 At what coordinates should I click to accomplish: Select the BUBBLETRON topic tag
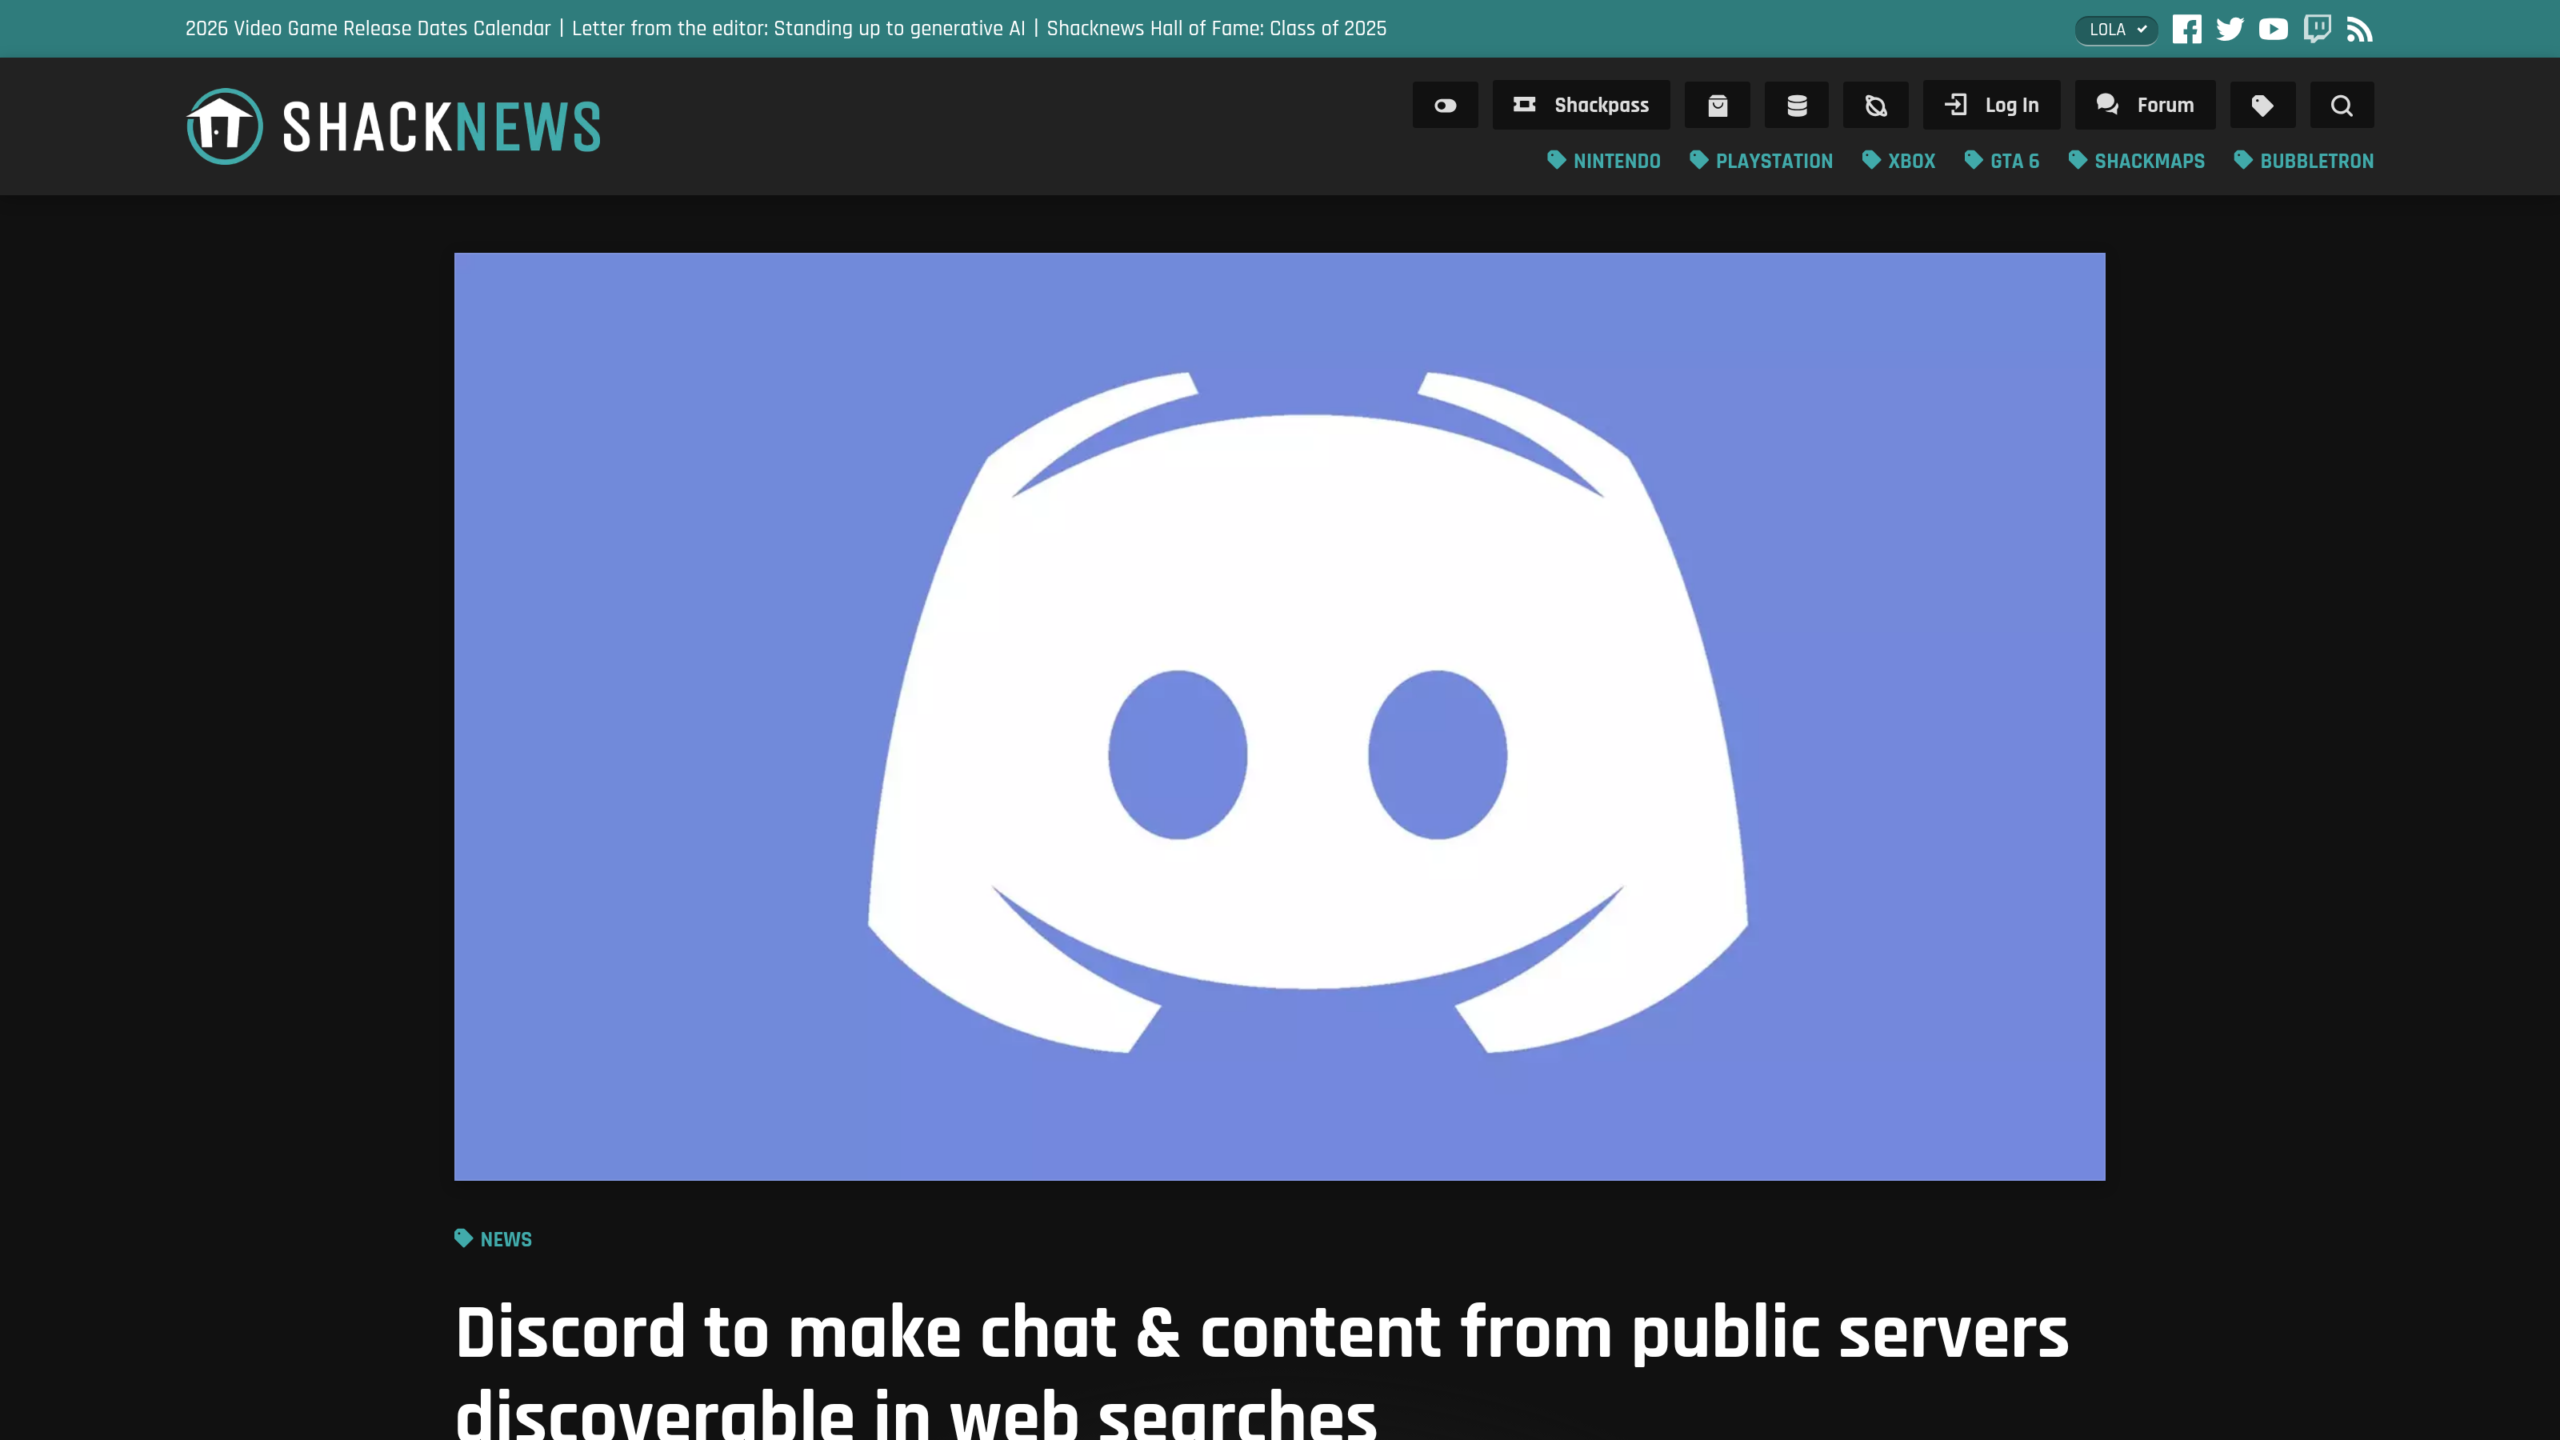pyautogui.click(x=2304, y=161)
